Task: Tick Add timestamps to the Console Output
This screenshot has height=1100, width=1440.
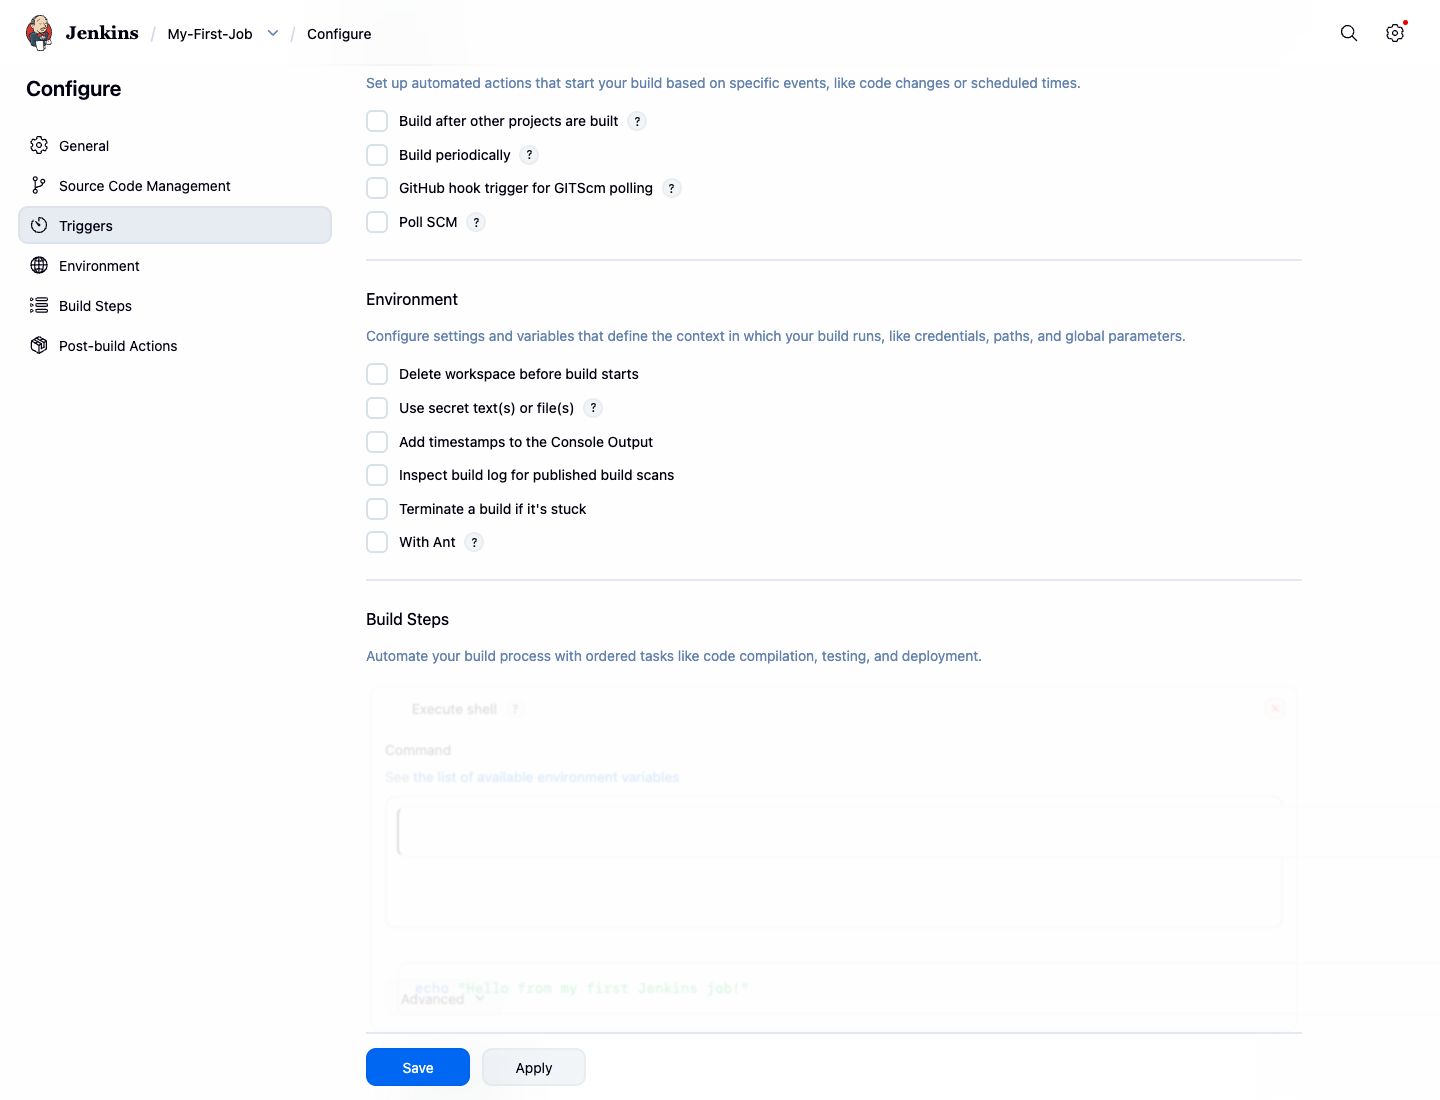Action: pyautogui.click(x=377, y=442)
